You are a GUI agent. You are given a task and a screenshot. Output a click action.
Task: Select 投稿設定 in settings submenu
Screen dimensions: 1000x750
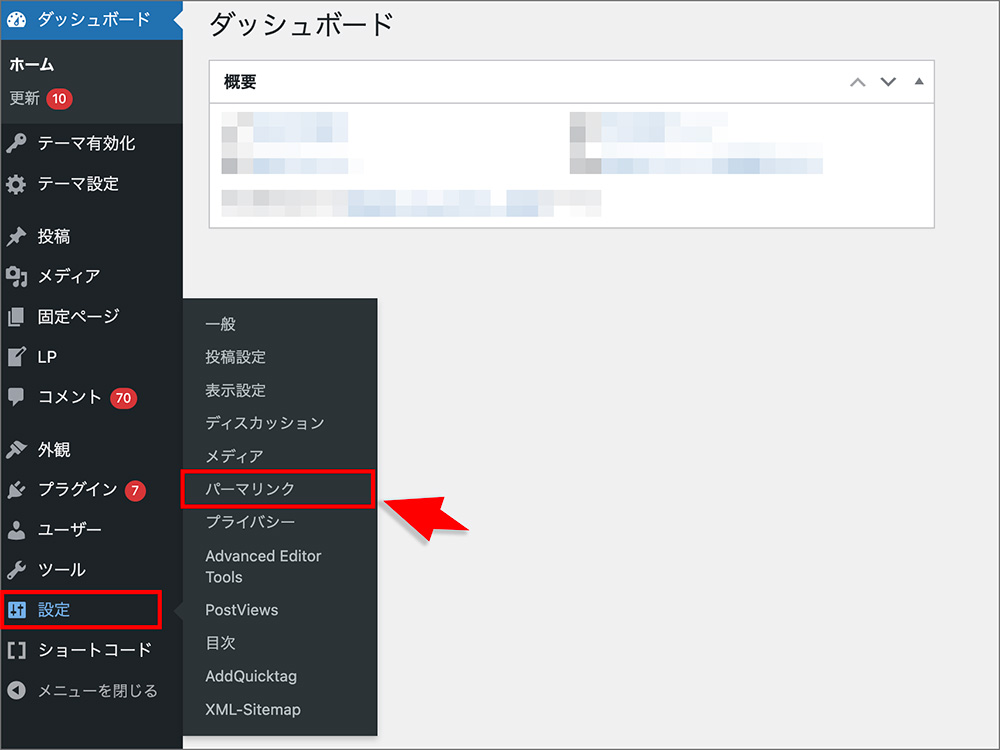(x=235, y=357)
